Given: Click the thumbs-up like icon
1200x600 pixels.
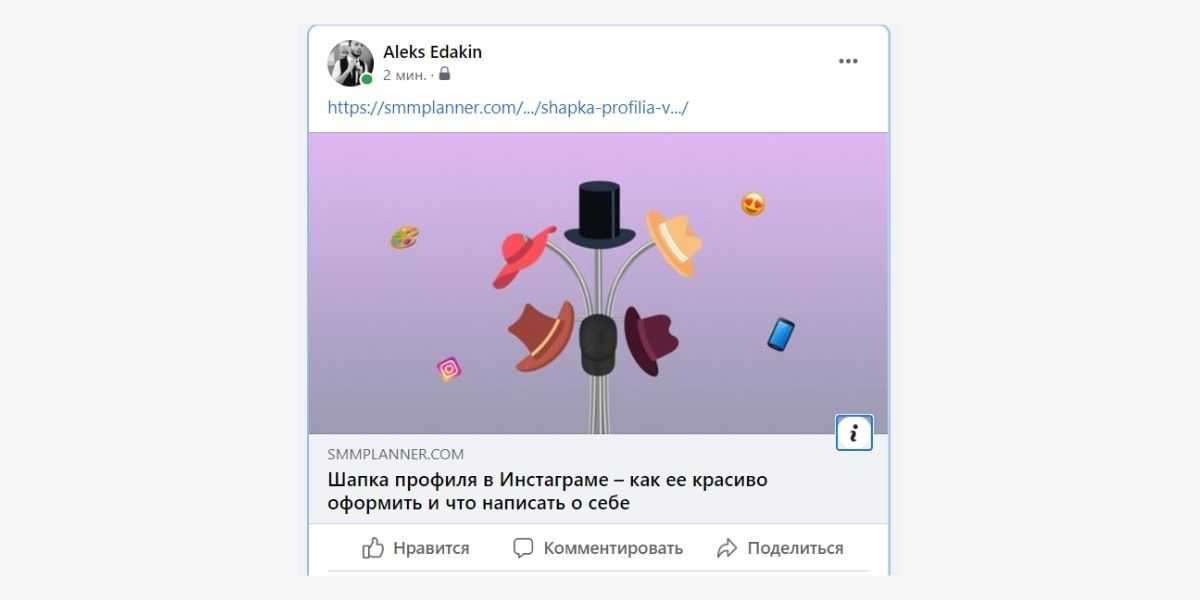Looking at the screenshot, I should pos(373,547).
